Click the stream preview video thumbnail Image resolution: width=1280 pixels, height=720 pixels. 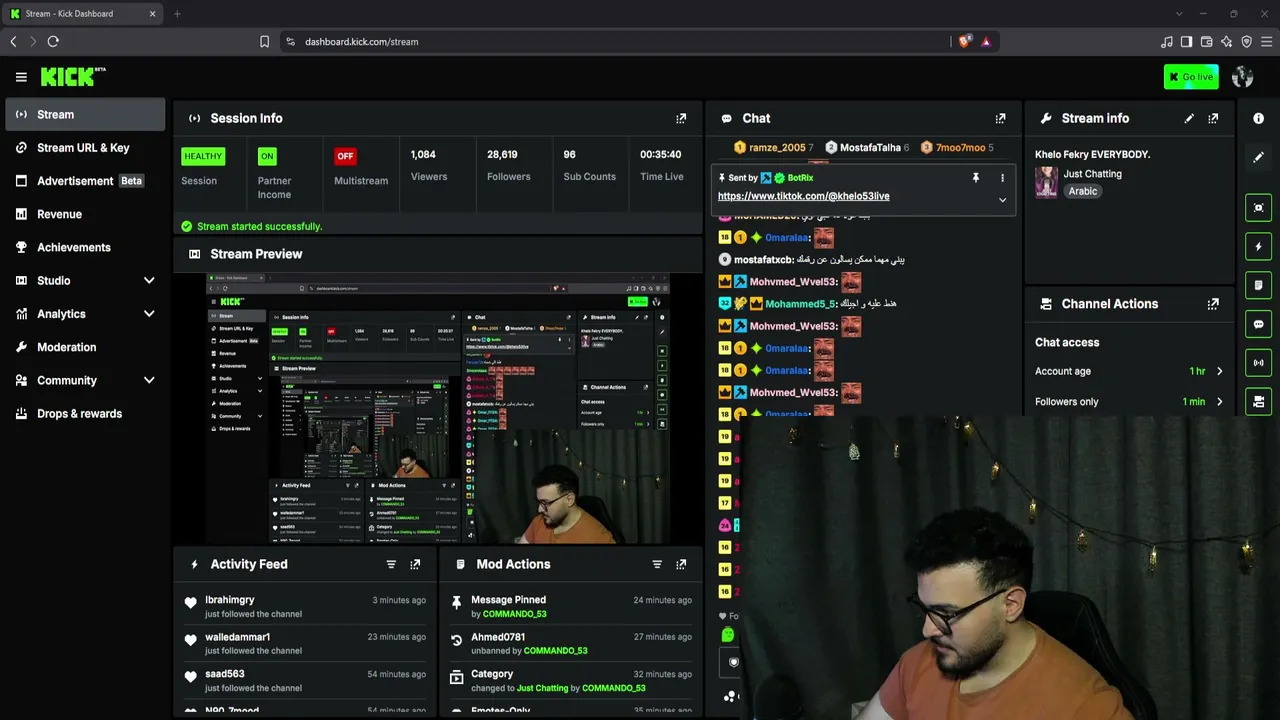coord(438,408)
